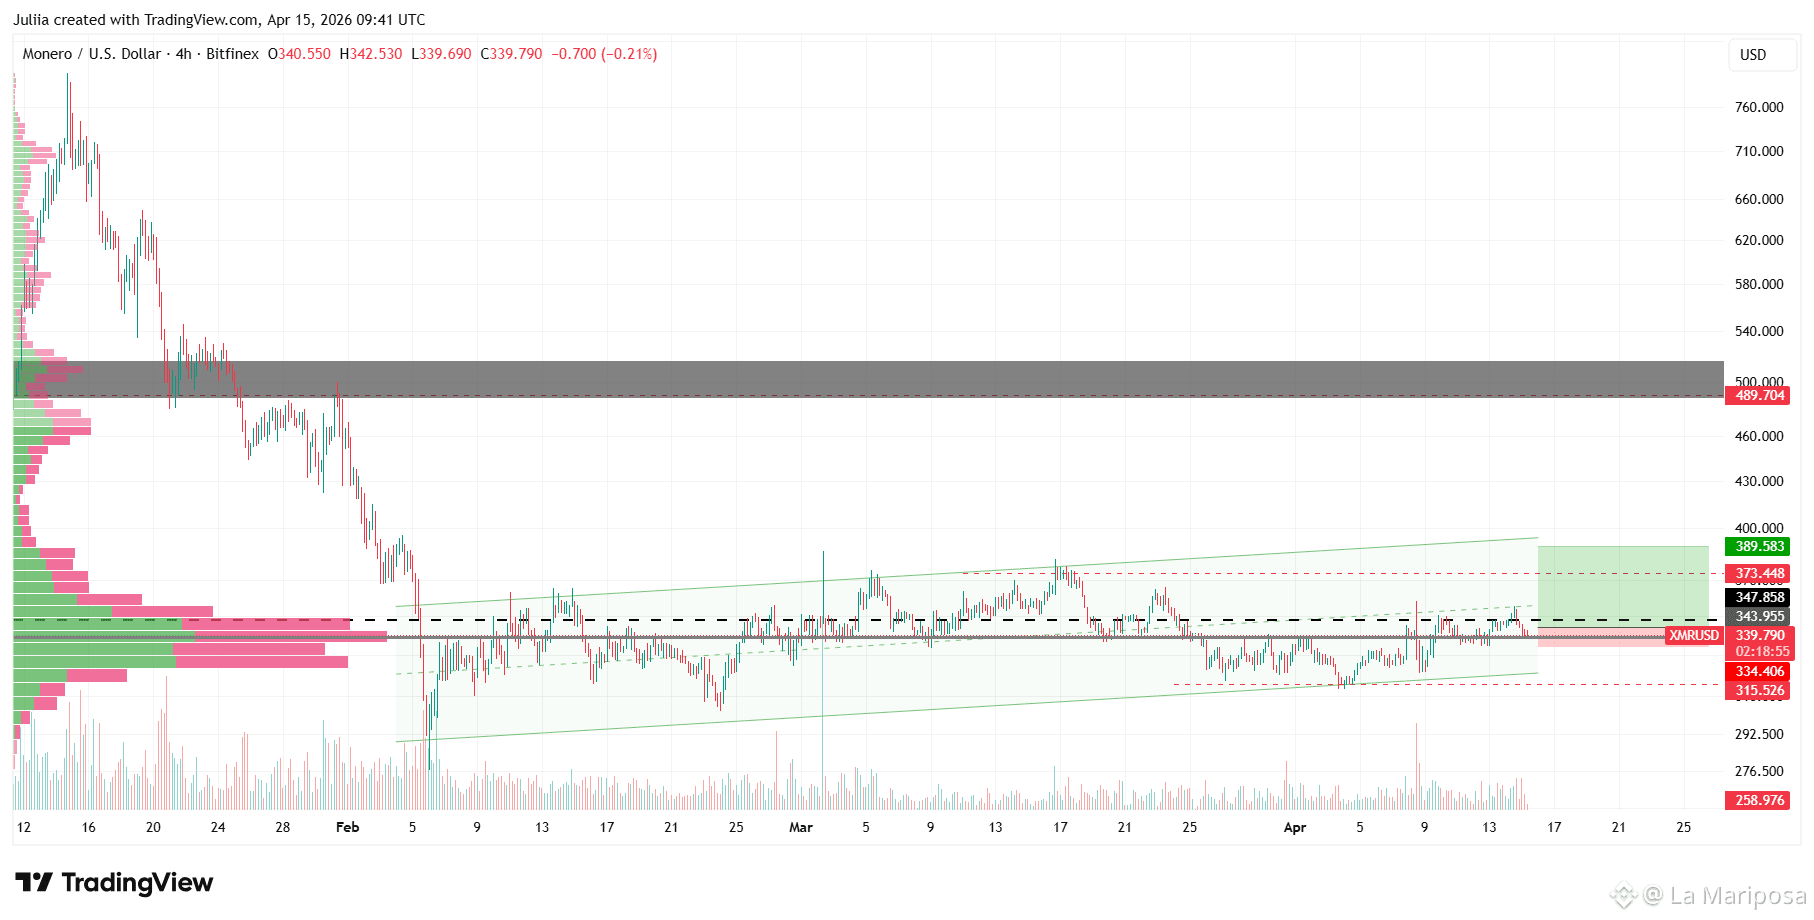Select the red 489.704 price label

tap(1758, 395)
